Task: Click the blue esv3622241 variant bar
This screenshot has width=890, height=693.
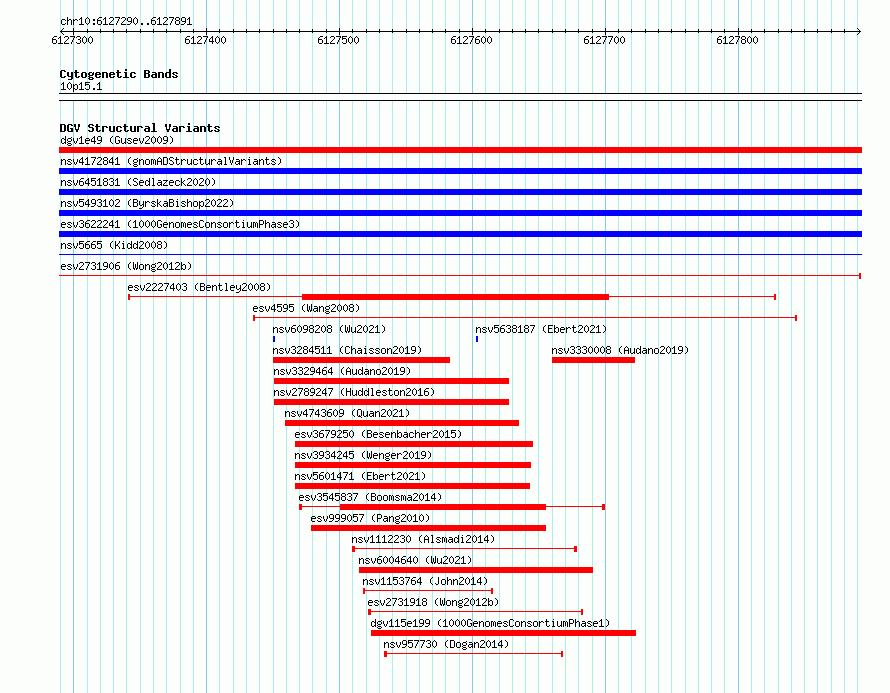Action: (460, 234)
